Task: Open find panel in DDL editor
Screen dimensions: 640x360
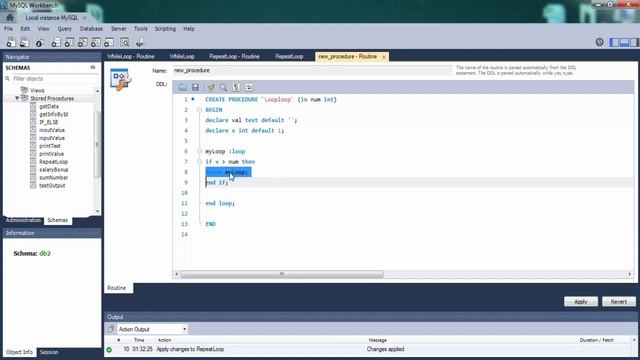Action: pos(223,87)
